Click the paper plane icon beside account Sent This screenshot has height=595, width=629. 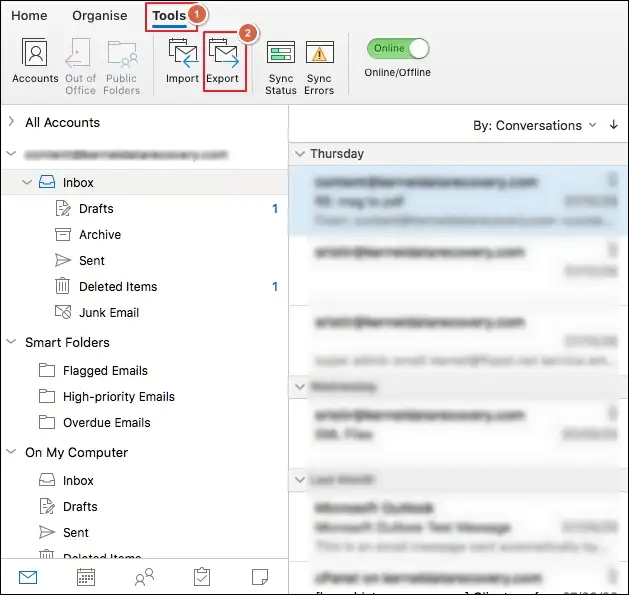pyautogui.click(x=63, y=260)
